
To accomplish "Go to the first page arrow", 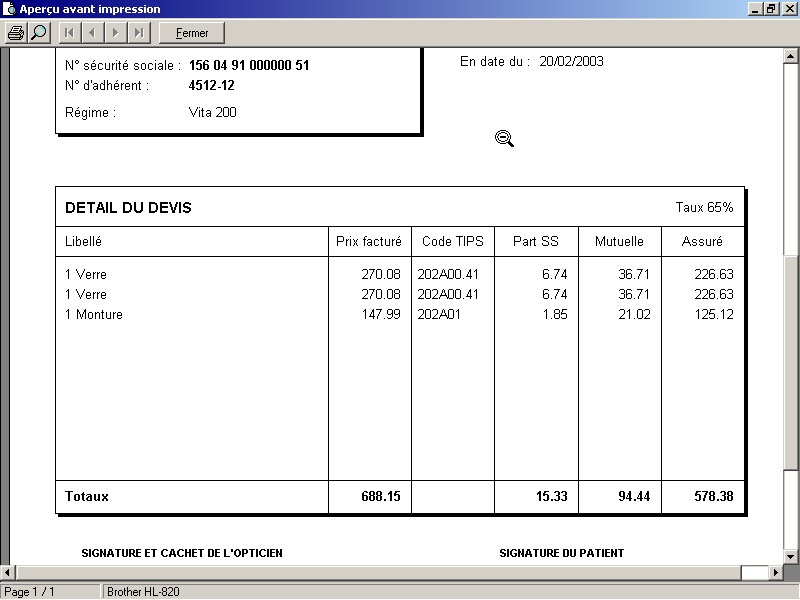I will point(69,33).
